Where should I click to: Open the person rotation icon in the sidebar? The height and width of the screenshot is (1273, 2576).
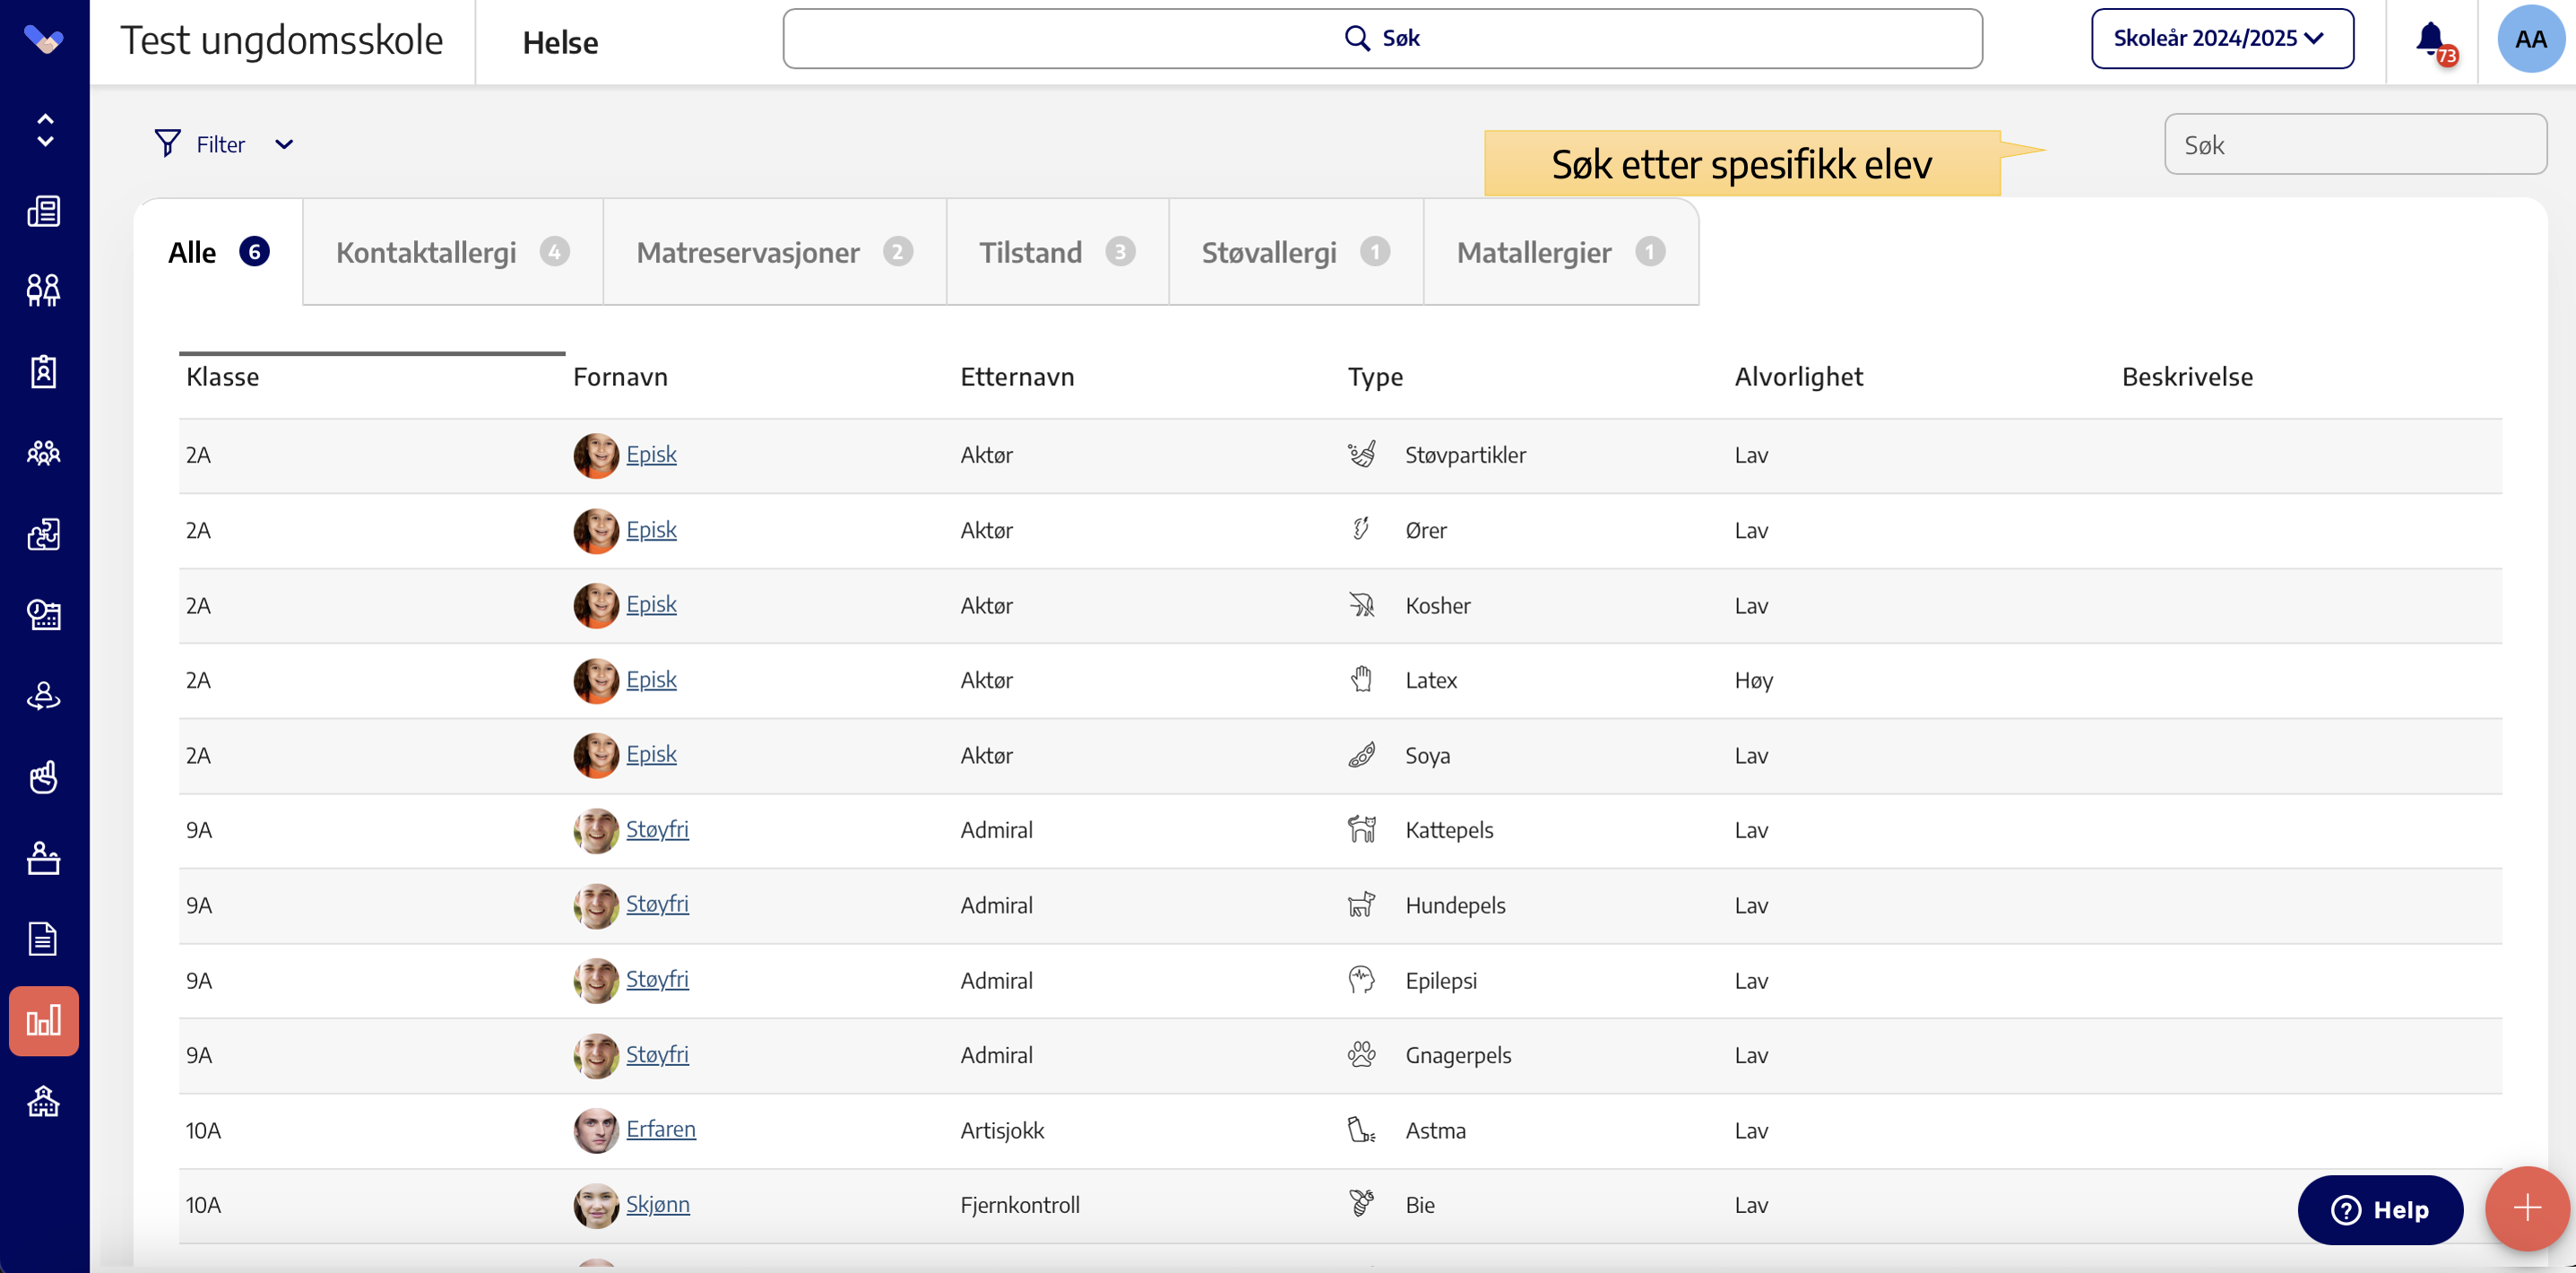point(44,695)
